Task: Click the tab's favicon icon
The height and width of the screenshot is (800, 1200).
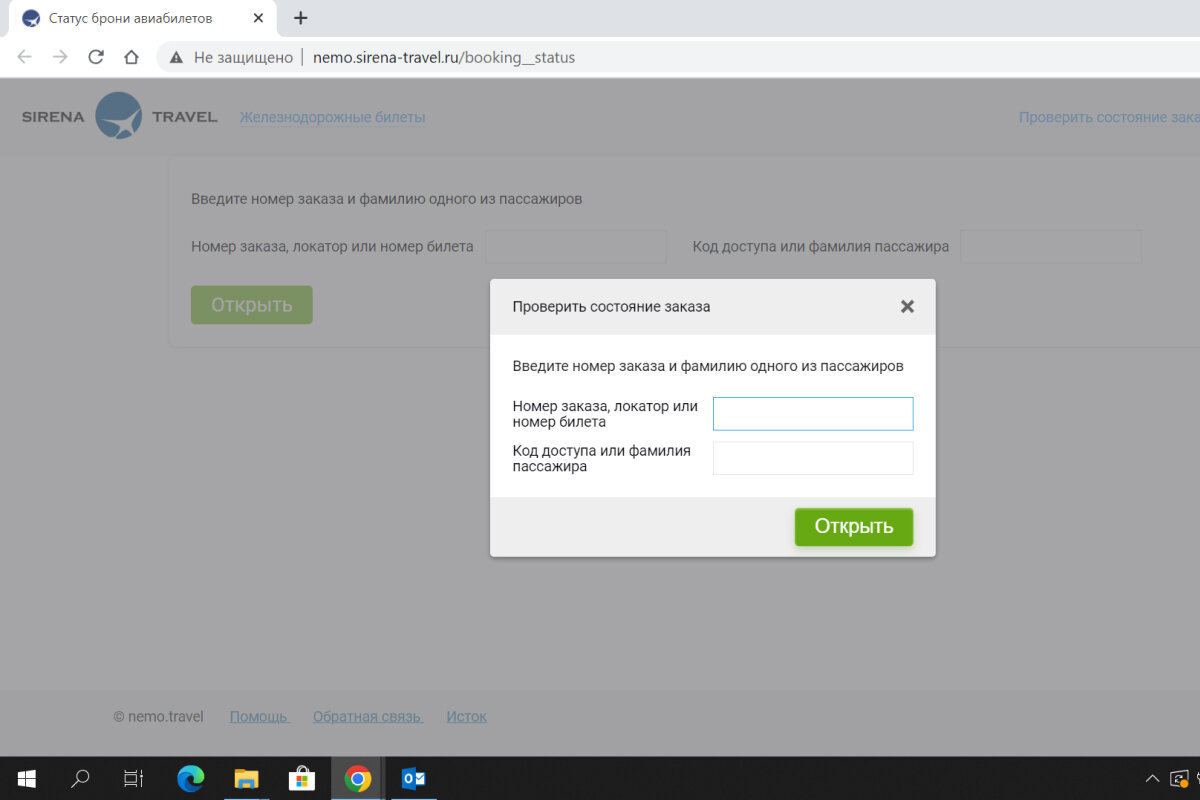Action: click(31, 18)
